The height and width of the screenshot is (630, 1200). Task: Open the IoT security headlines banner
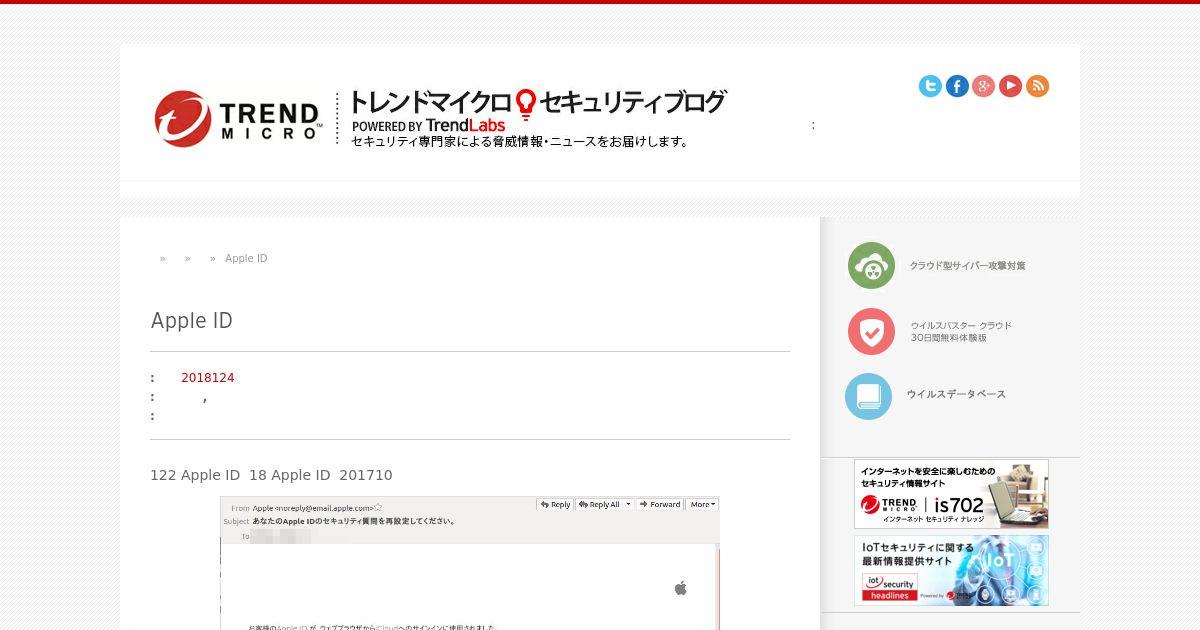tap(951, 570)
